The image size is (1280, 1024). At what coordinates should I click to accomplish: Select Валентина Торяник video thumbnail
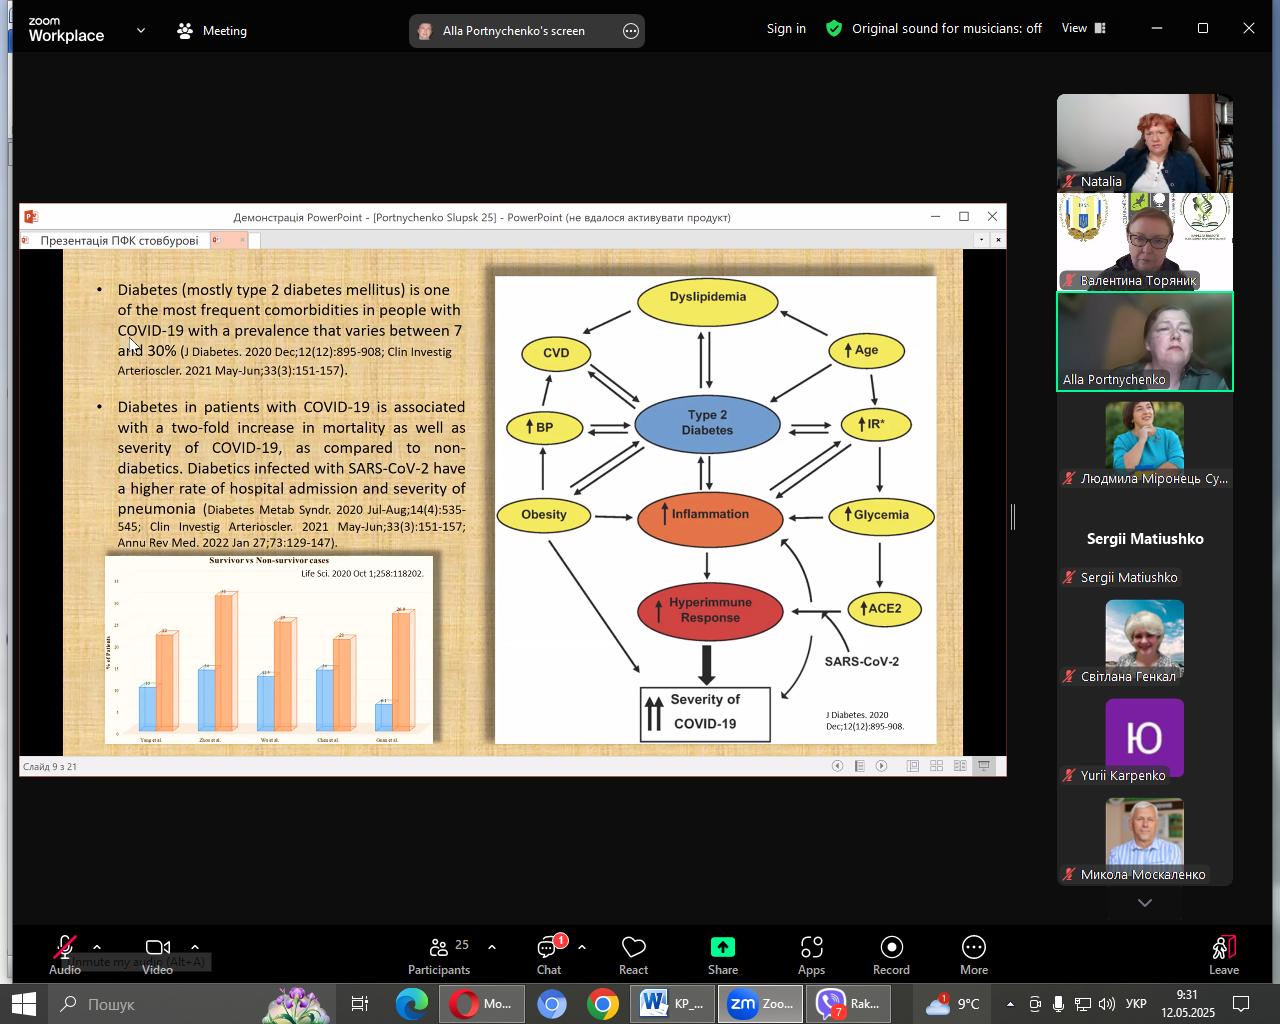1145,242
